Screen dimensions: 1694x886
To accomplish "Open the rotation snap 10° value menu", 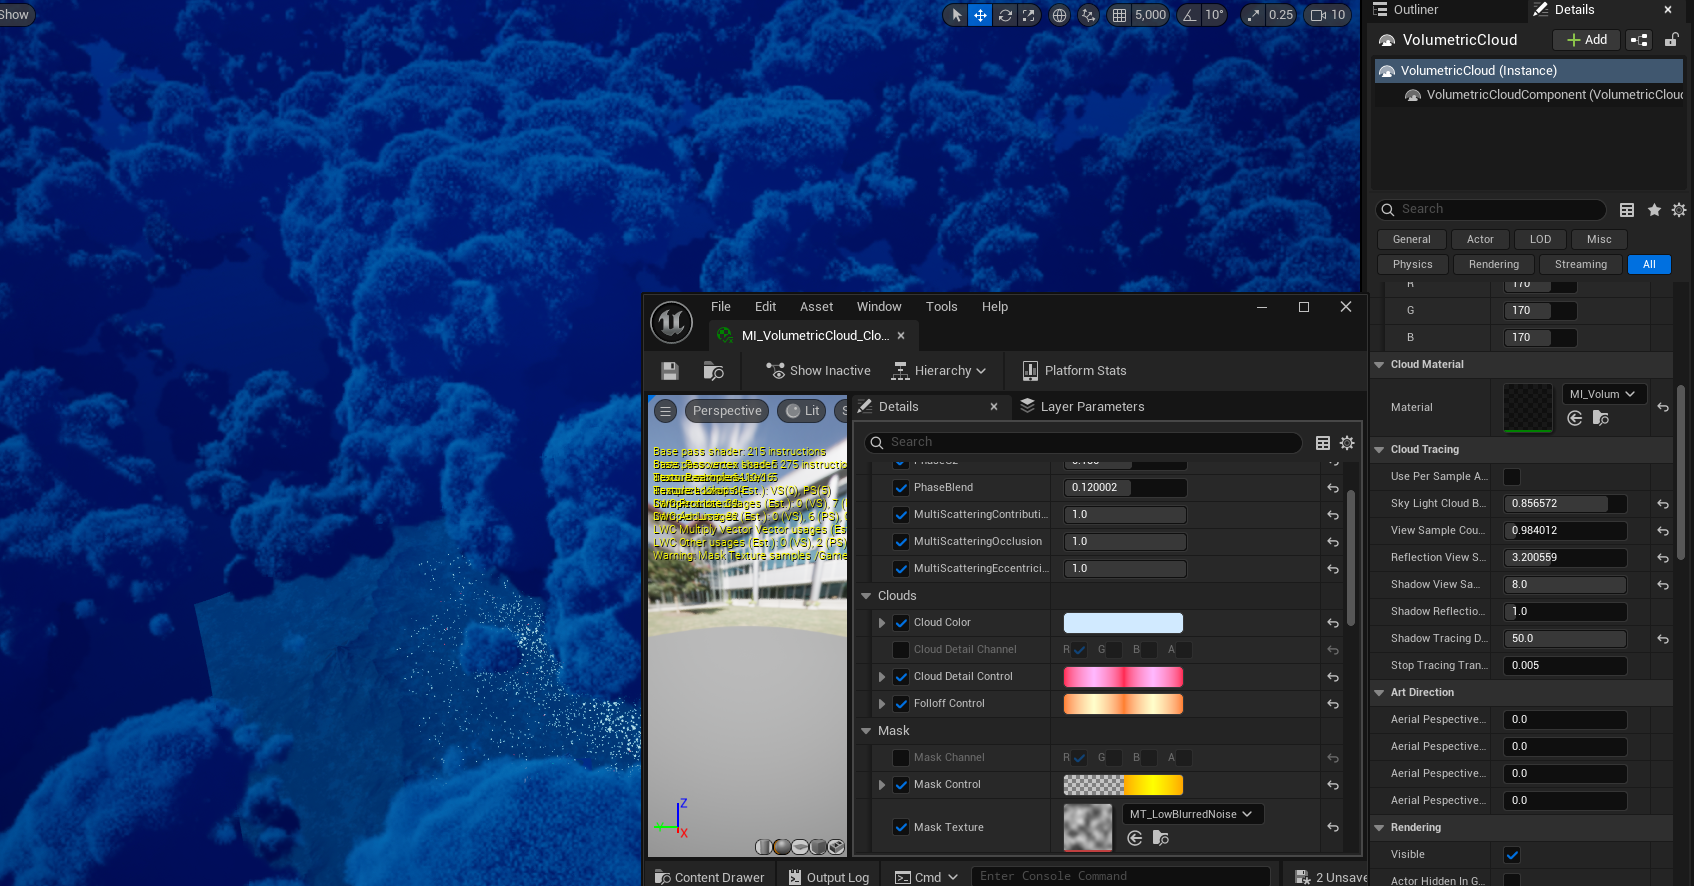I will coord(1214,15).
